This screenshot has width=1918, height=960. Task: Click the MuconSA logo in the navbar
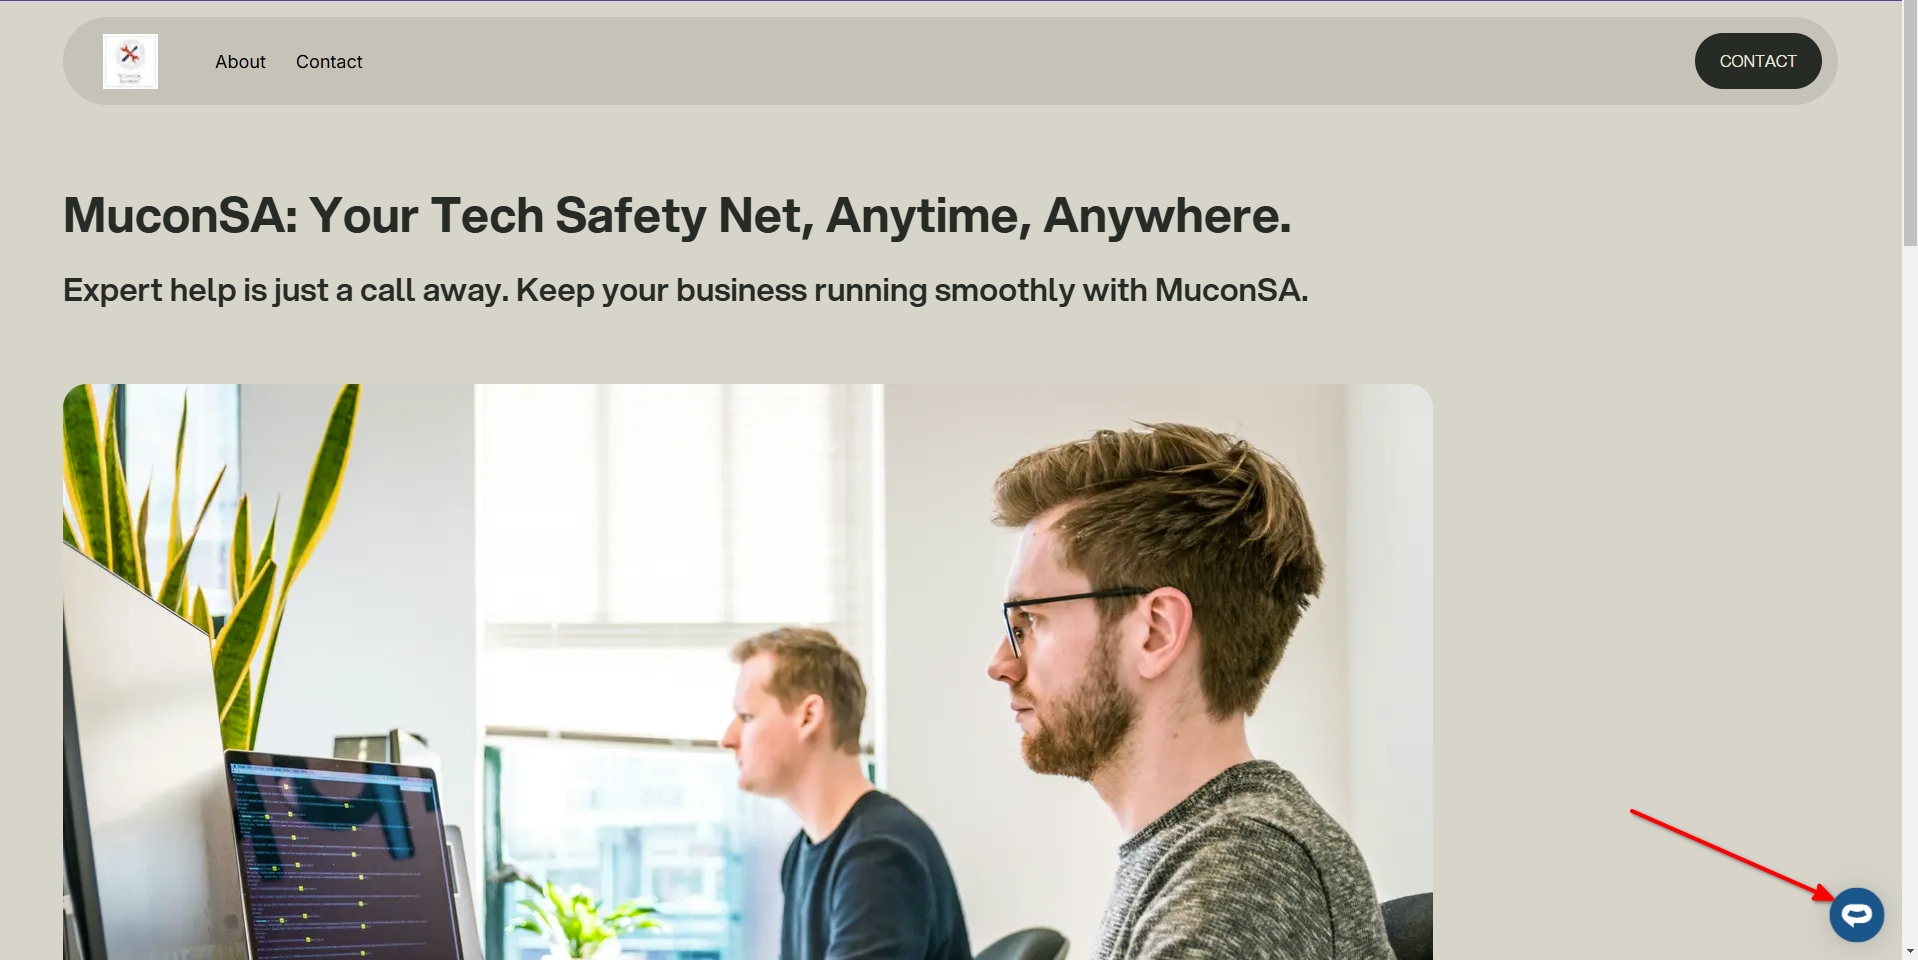(130, 61)
